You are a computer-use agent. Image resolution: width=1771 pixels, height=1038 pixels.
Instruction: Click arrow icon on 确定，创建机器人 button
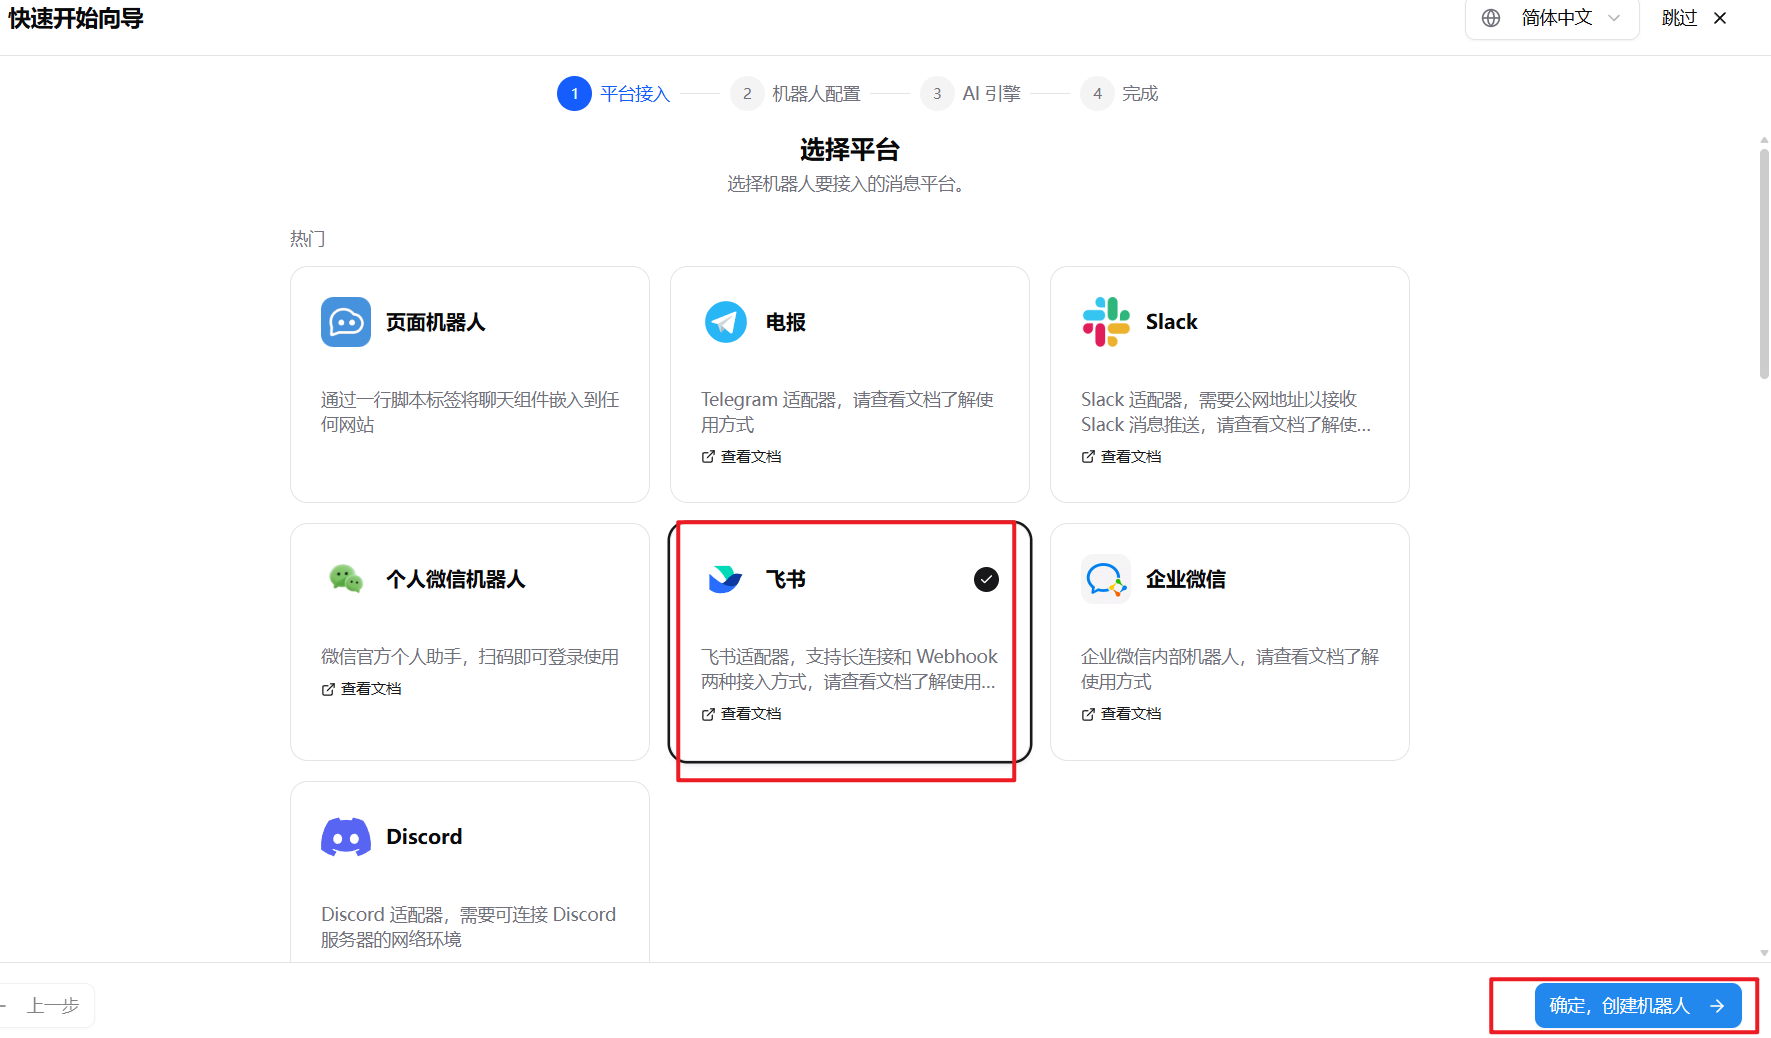click(x=1717, y=1006)
